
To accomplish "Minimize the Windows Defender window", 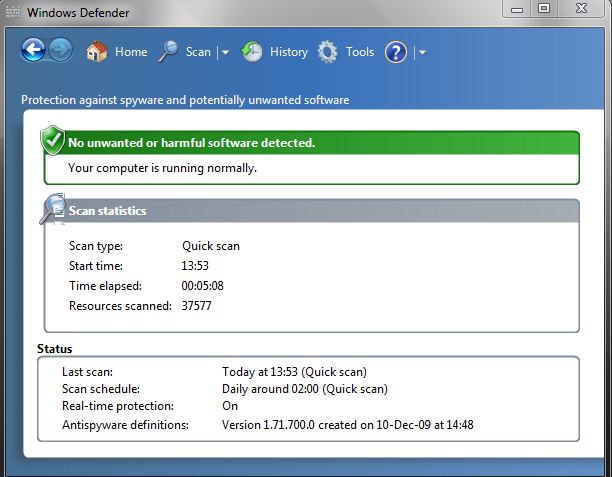I will pyautogui.click(x=517, y=9).
